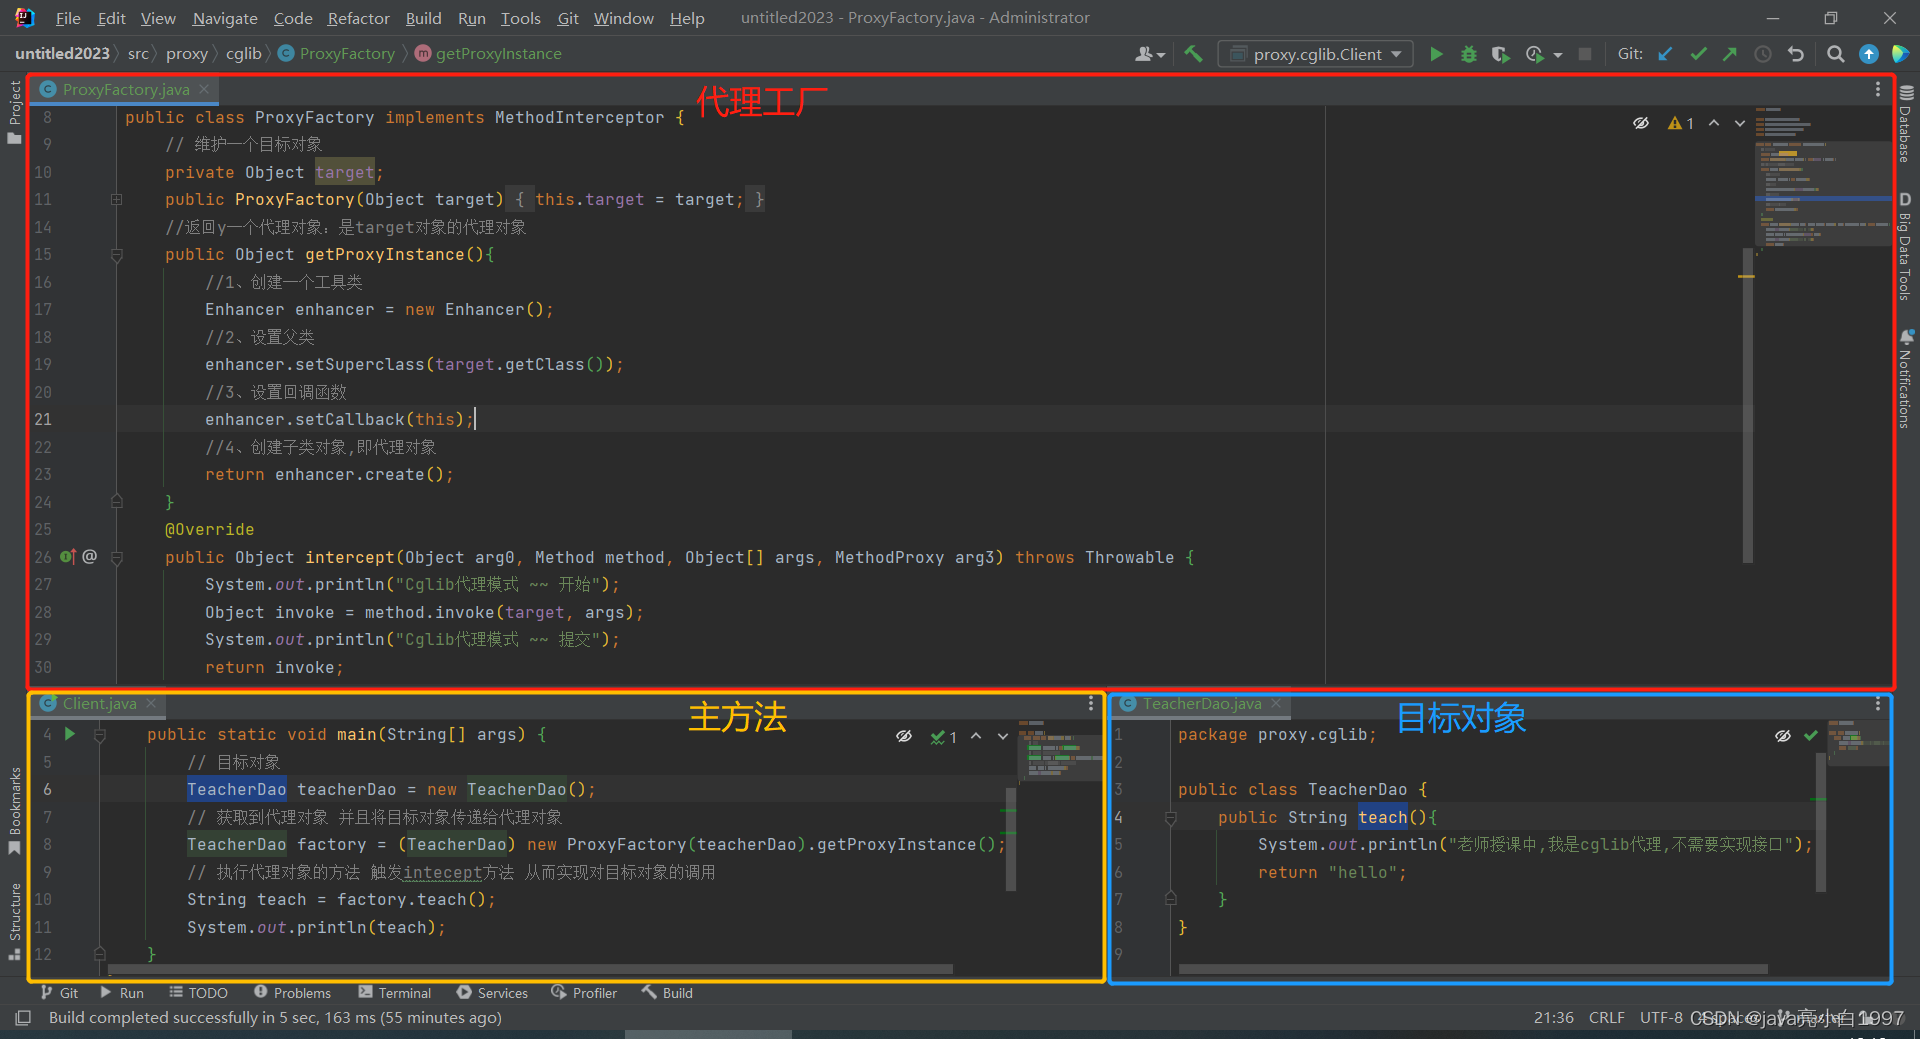Image resolution: width=1920 pixels, height=1039 pixels.
Task: Run proxy.cglib.Client with the green play icon
Action: pyautogui.click(x=1436, y=54)
